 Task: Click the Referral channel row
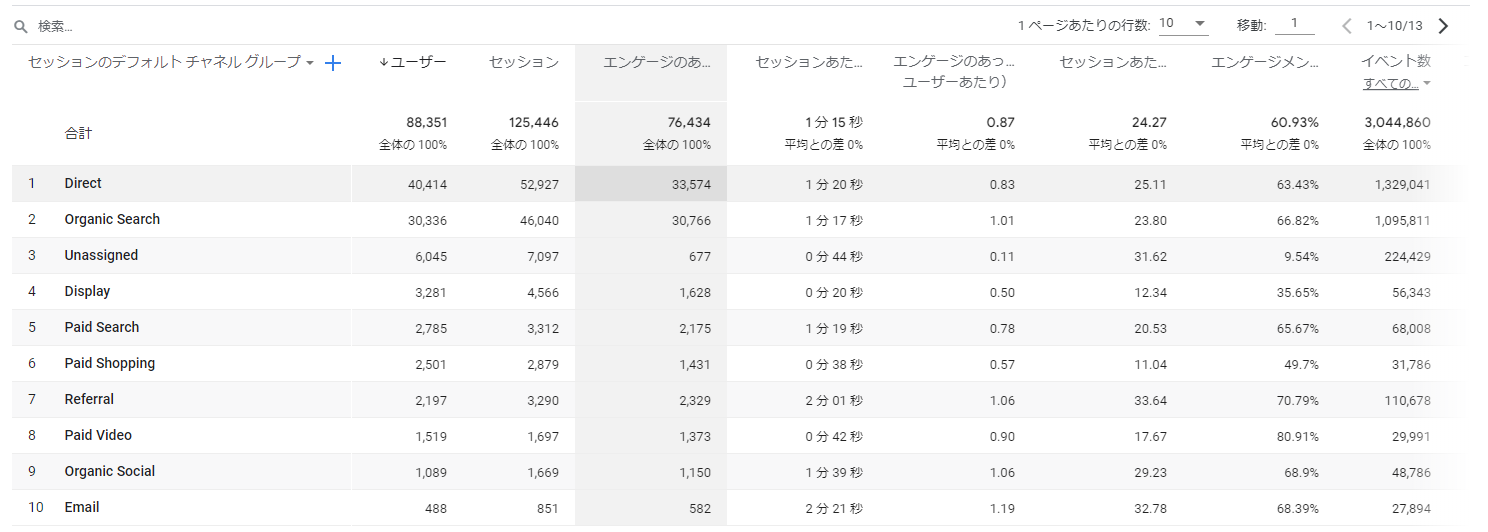click(x=89, y=399)
